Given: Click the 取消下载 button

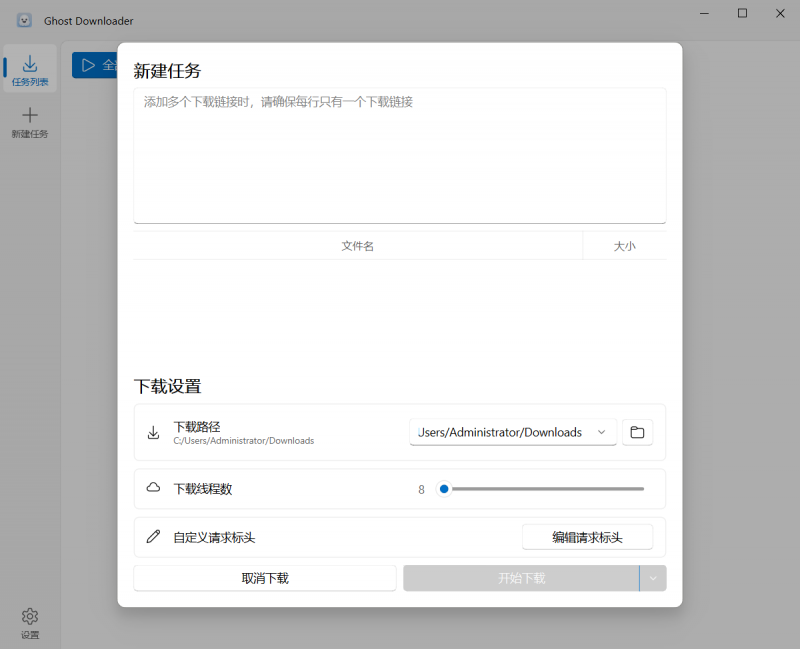Looking at the screenshot, I should click(264, 578).
